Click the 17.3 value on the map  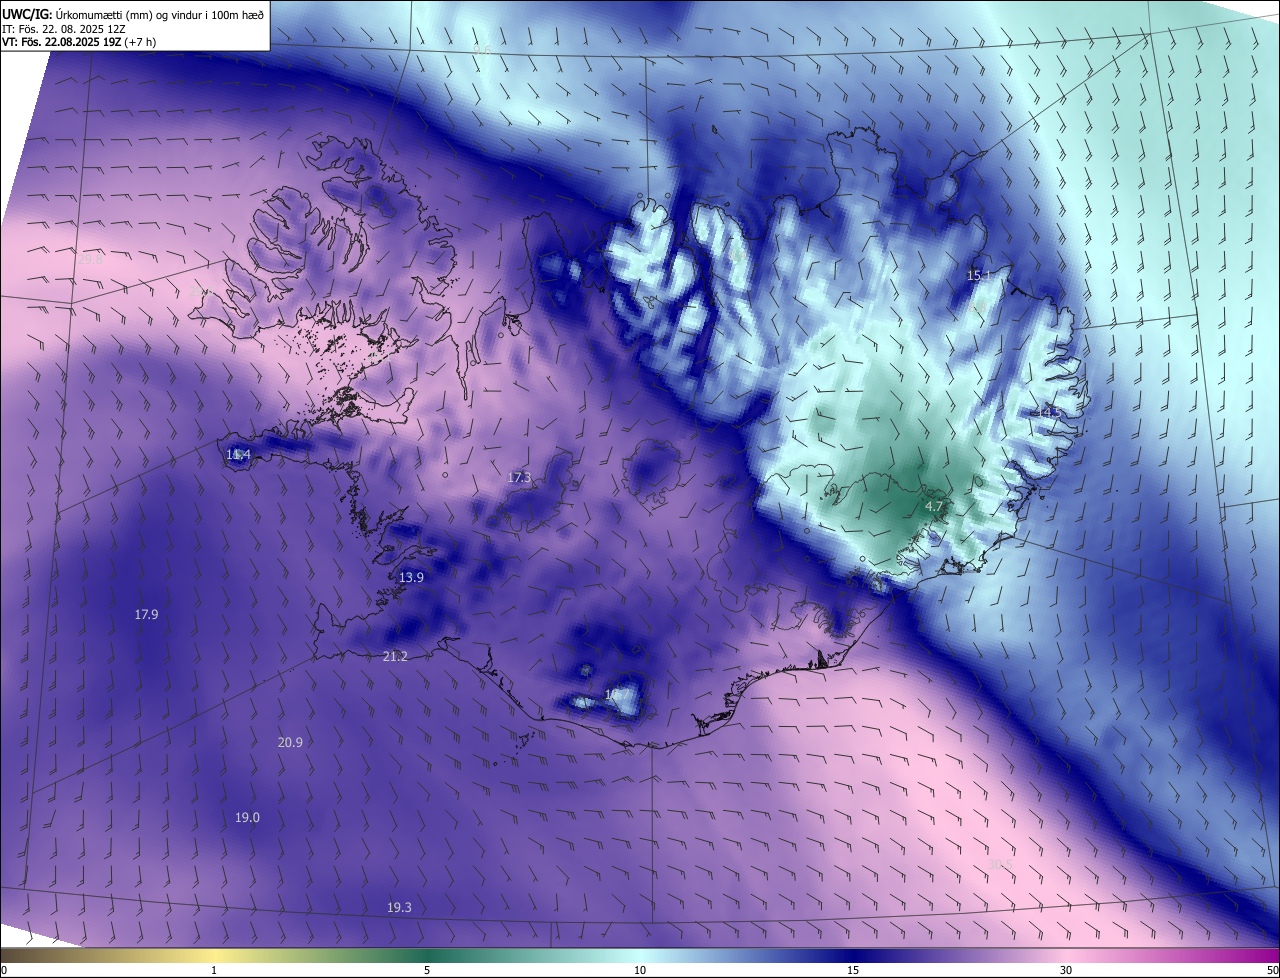tap(519, 478)
